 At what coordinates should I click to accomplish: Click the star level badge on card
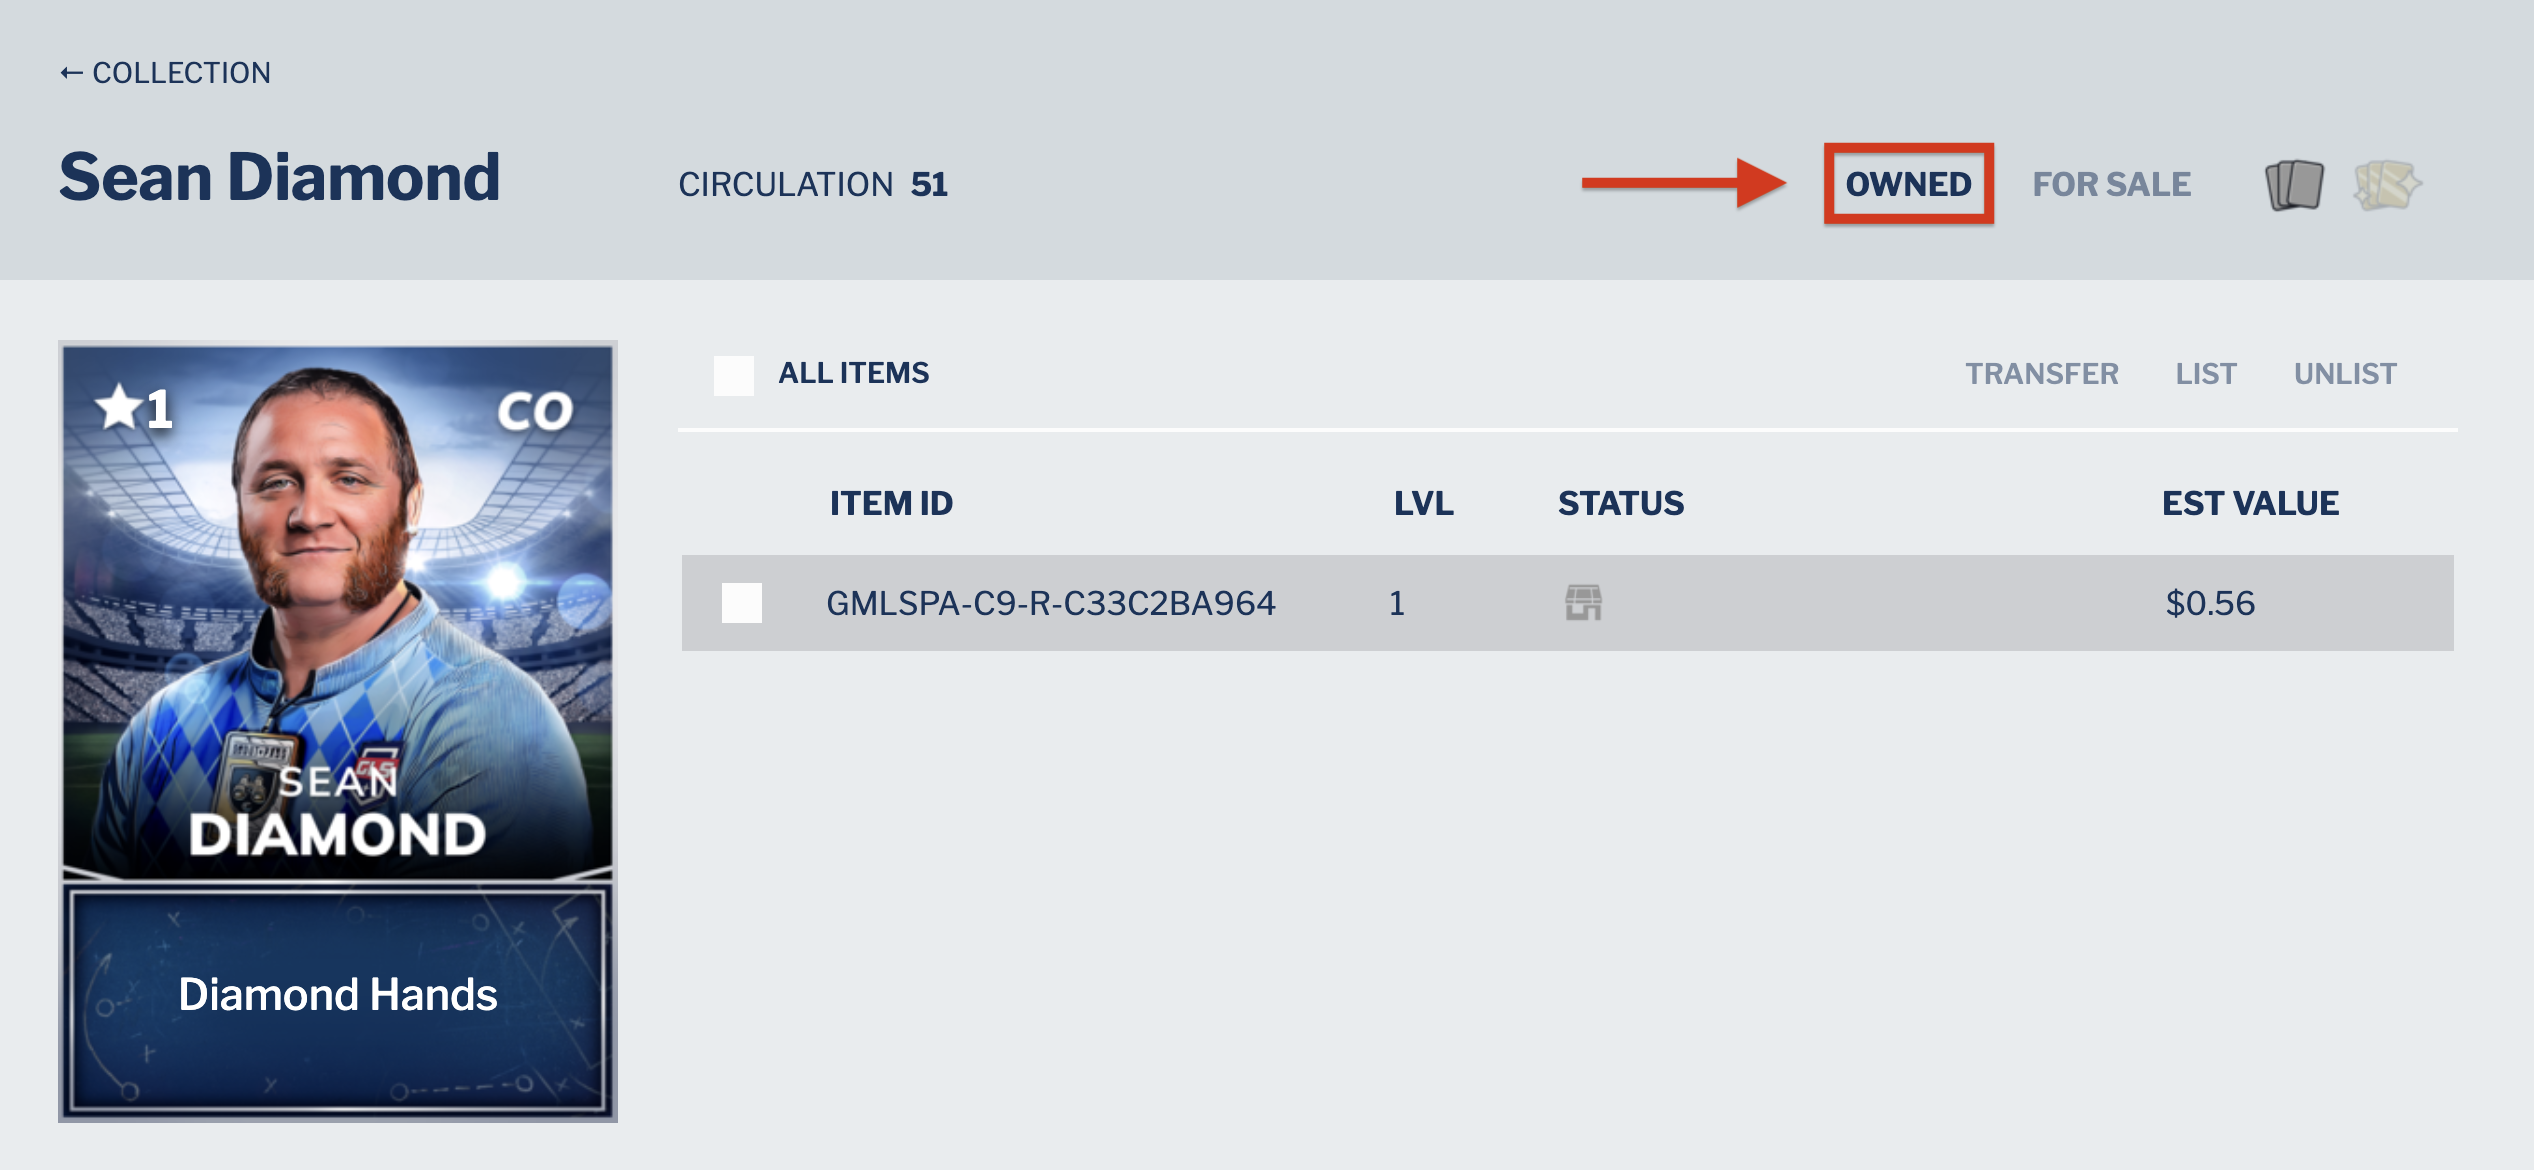coord(134,408)
